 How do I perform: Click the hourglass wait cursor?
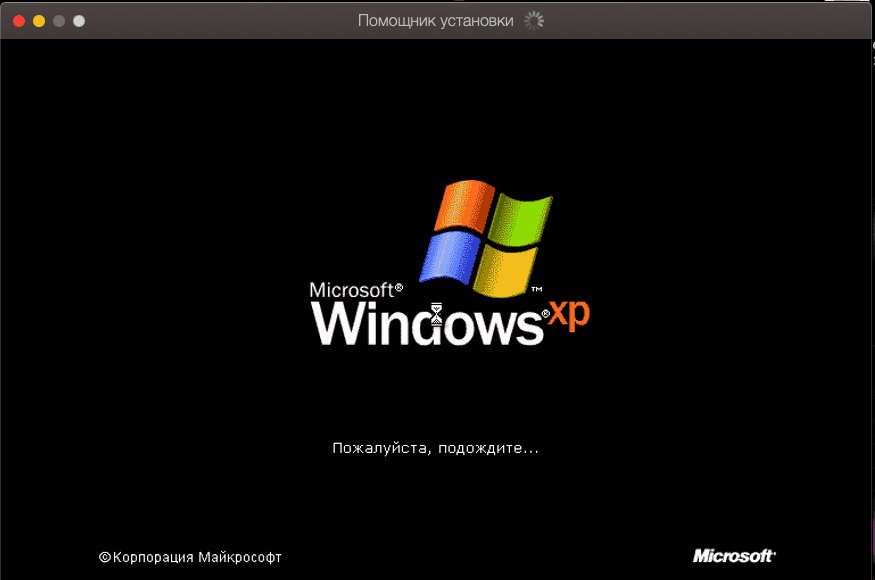436,314
